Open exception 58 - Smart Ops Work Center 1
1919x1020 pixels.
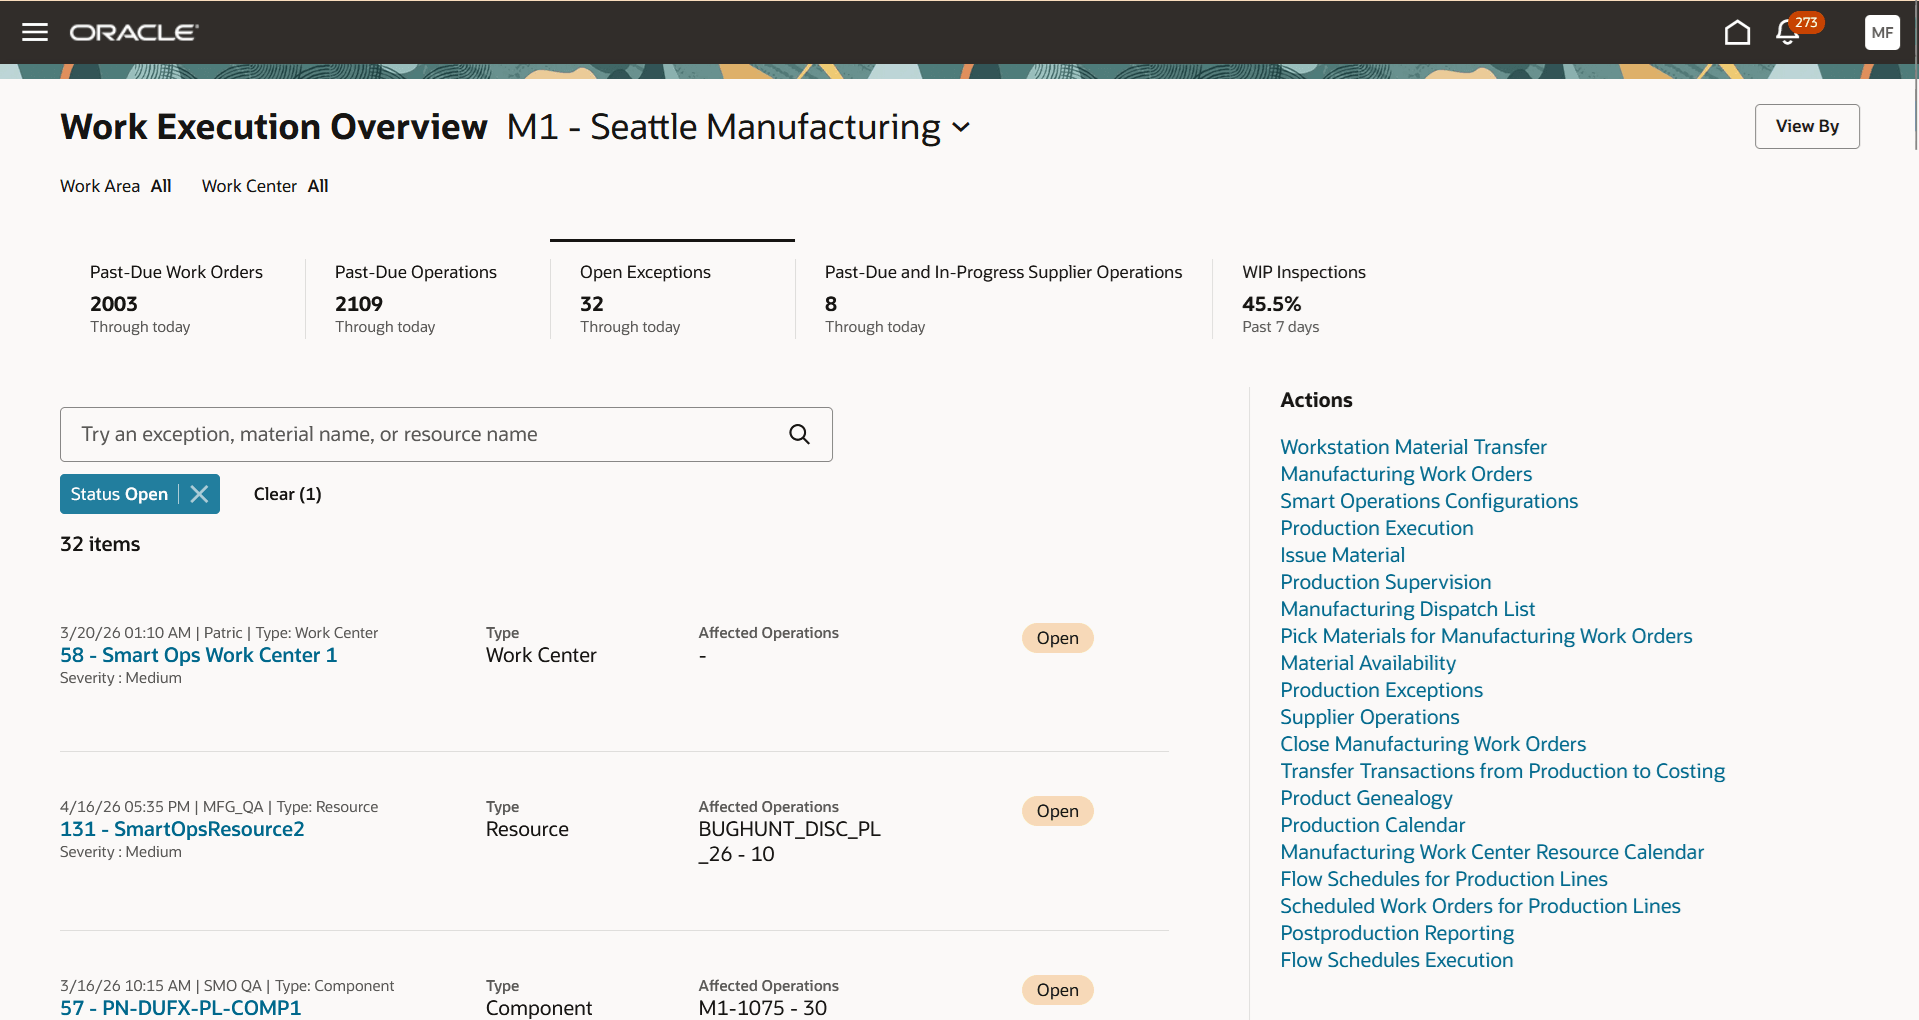click(198, 655)
